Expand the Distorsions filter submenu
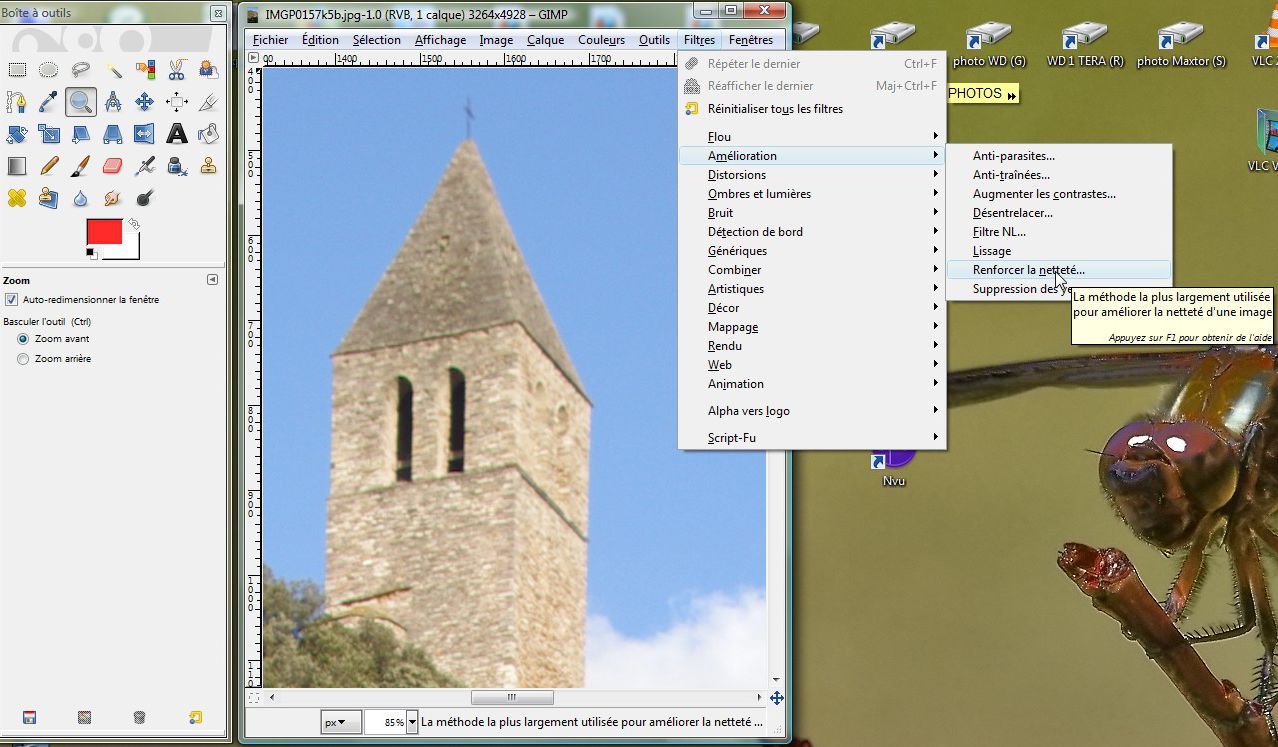This screenshot has height=747, width=1278. point(812,175)
